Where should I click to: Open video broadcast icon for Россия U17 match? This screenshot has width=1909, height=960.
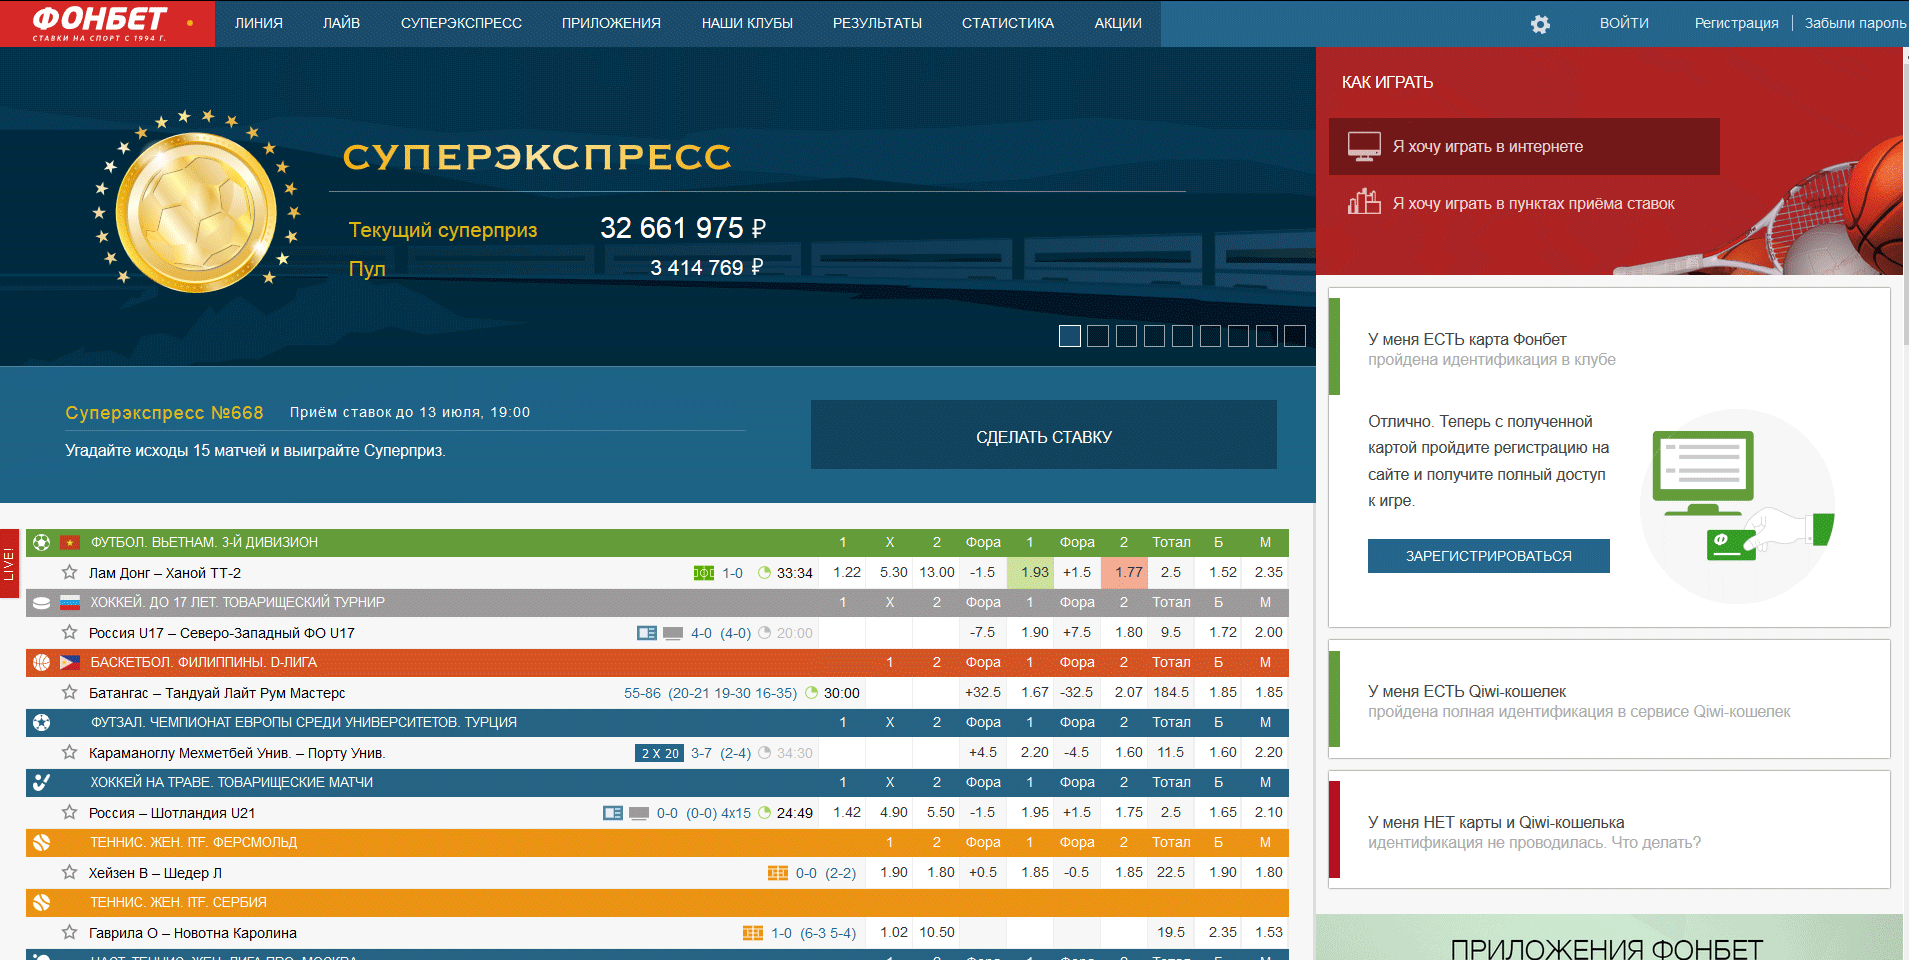(x=673, y=633)
